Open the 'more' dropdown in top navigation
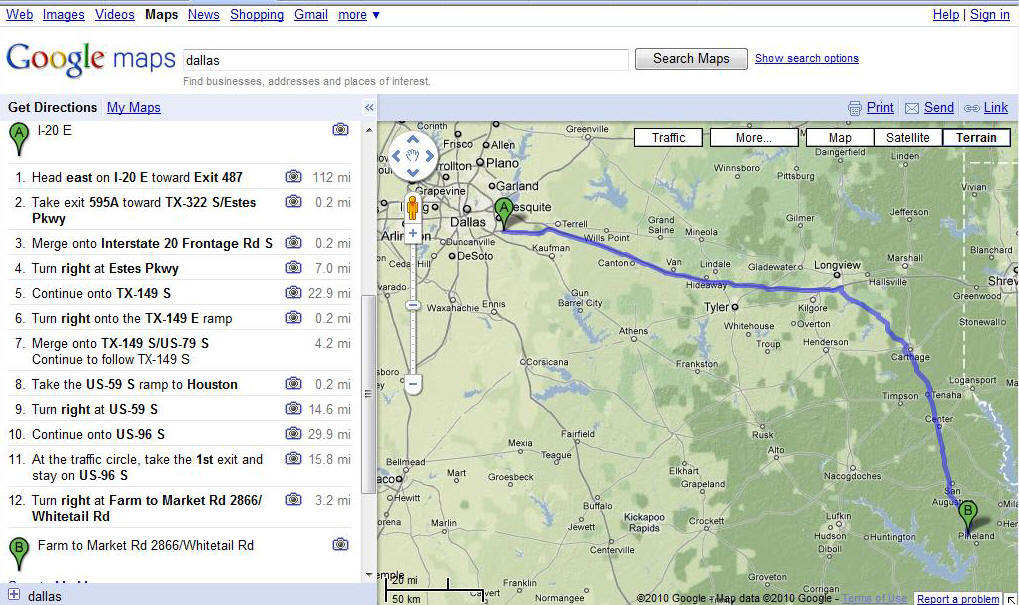Viewport: 1019px width, 605px height. [359, 14]
